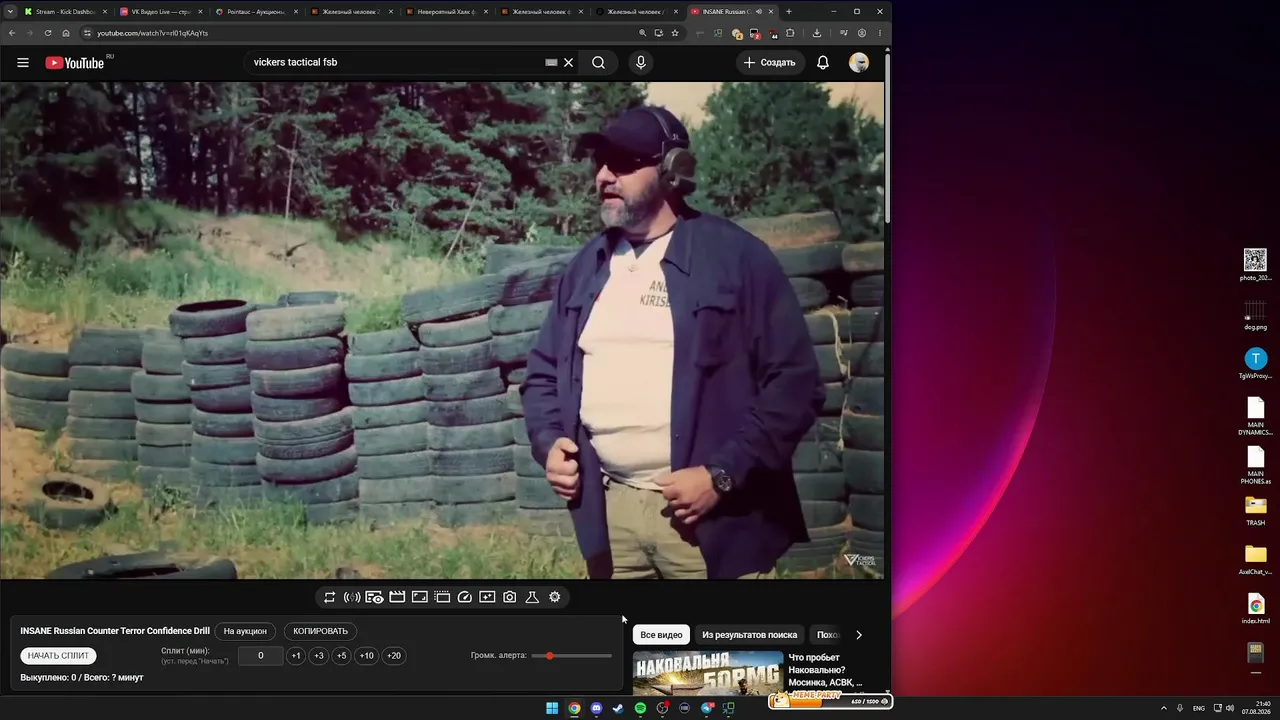The width and height of the screenshot is (1280, 720).
Task: Click the speedometer playback speed icon
Action: pyautogui.click(x=464, y=597)
